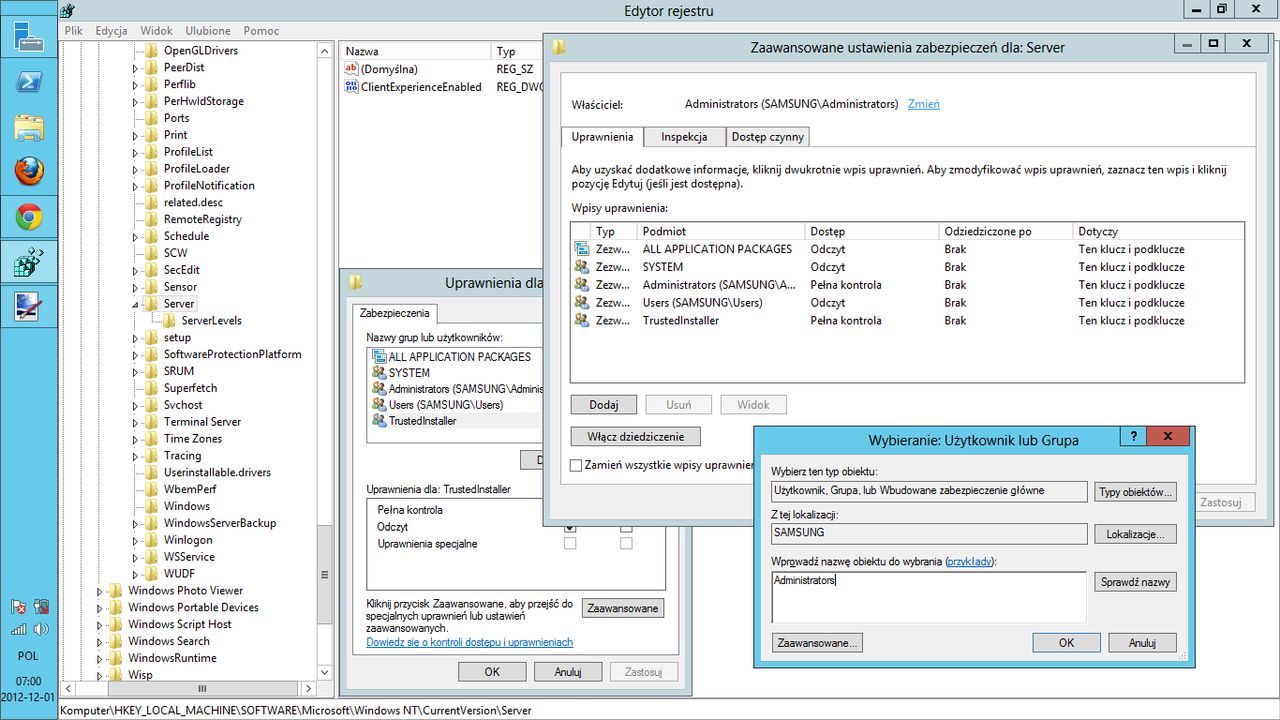Image resolution: width=1280 pixels, height=720 pixels.
Task: Click the object name input field
Action: pos(929,597)
